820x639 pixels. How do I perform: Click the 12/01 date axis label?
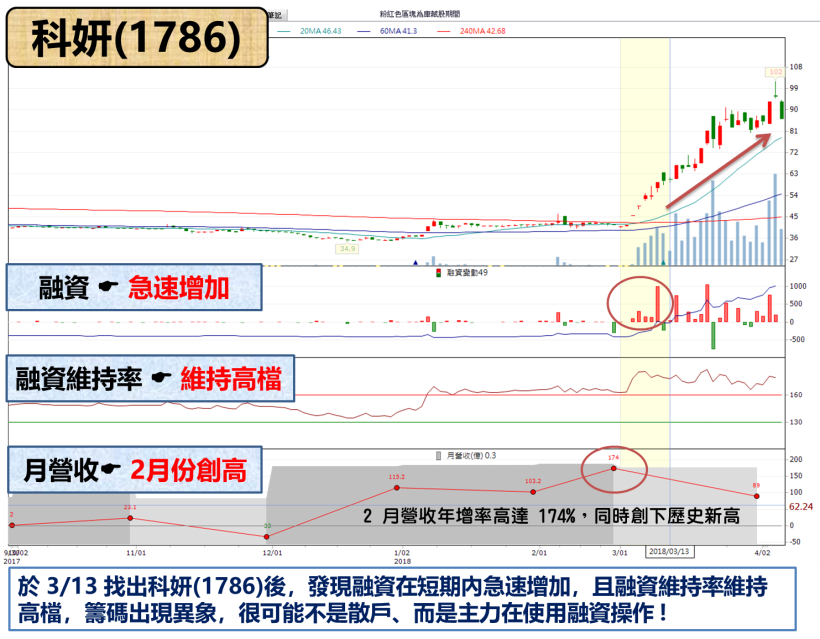pyautogui.click(x=272, y=553)
